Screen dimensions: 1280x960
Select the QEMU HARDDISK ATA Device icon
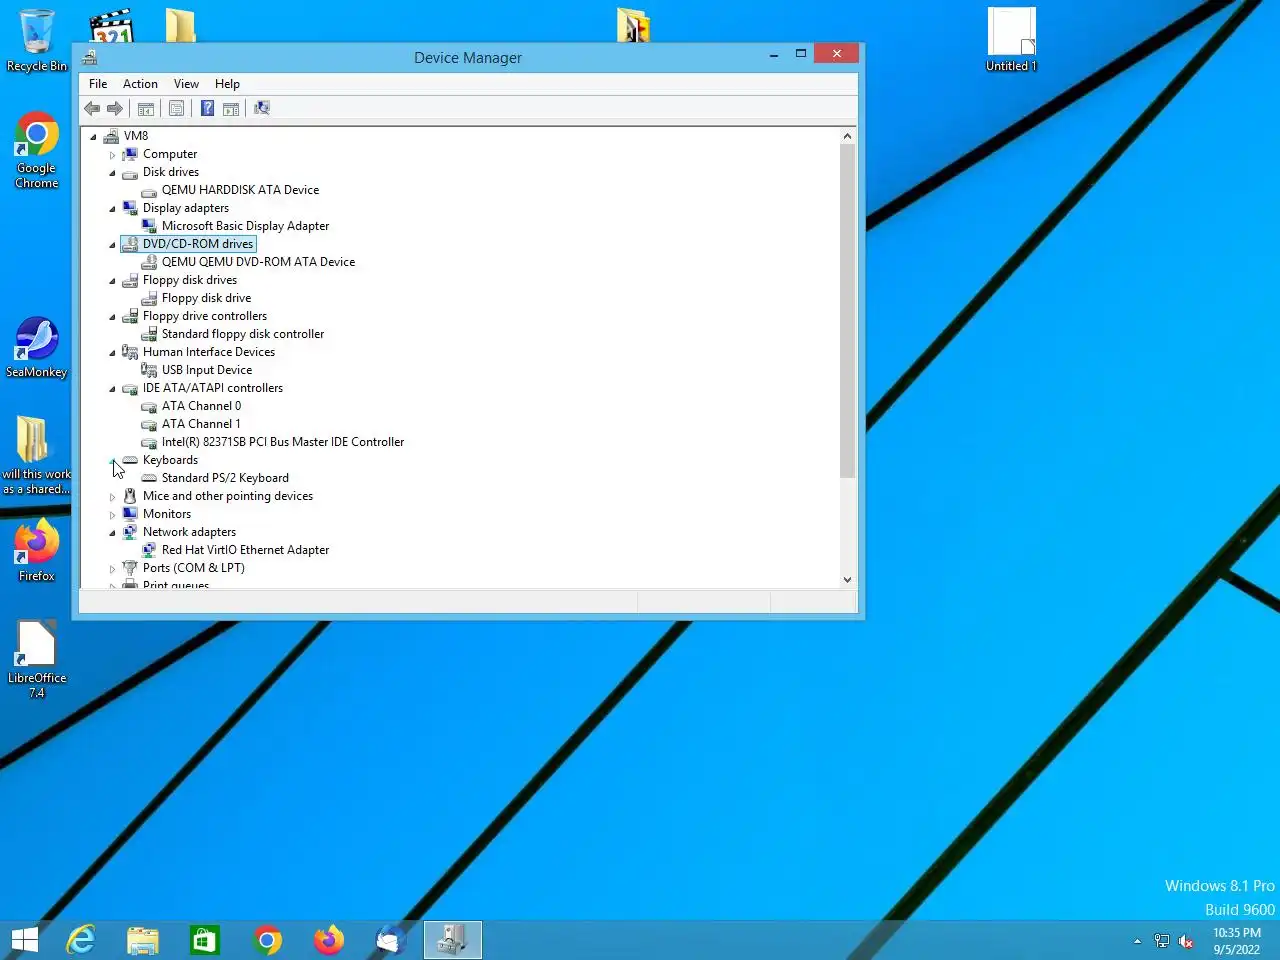149,190
